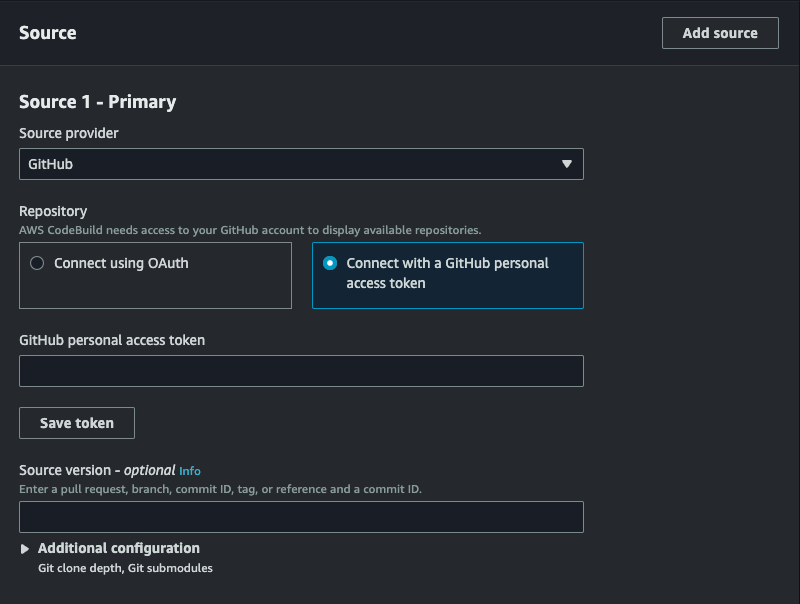The image size is (800, 604).
Task: Select the GitHub personal access token radio button
Action: click(x=330, y=264)
